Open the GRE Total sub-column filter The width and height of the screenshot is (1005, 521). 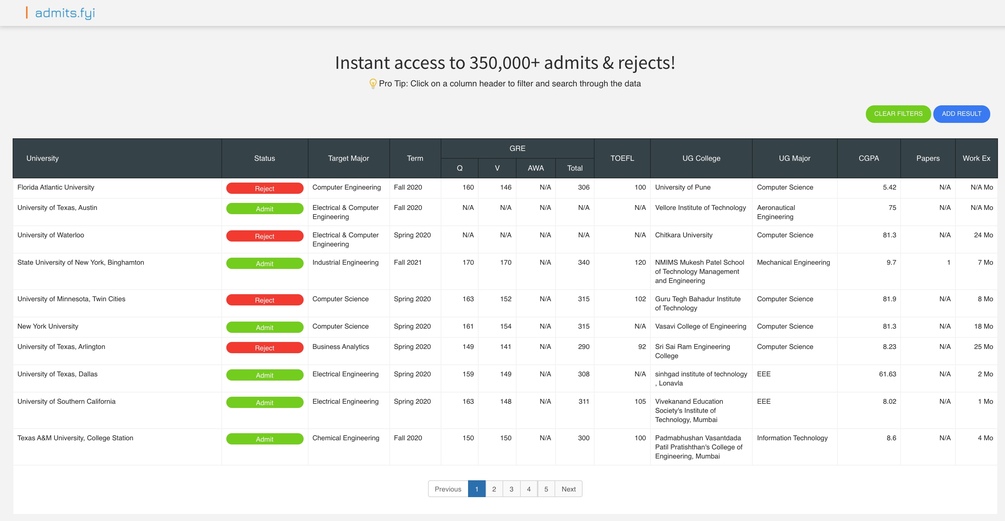click(x=575, y=168)
